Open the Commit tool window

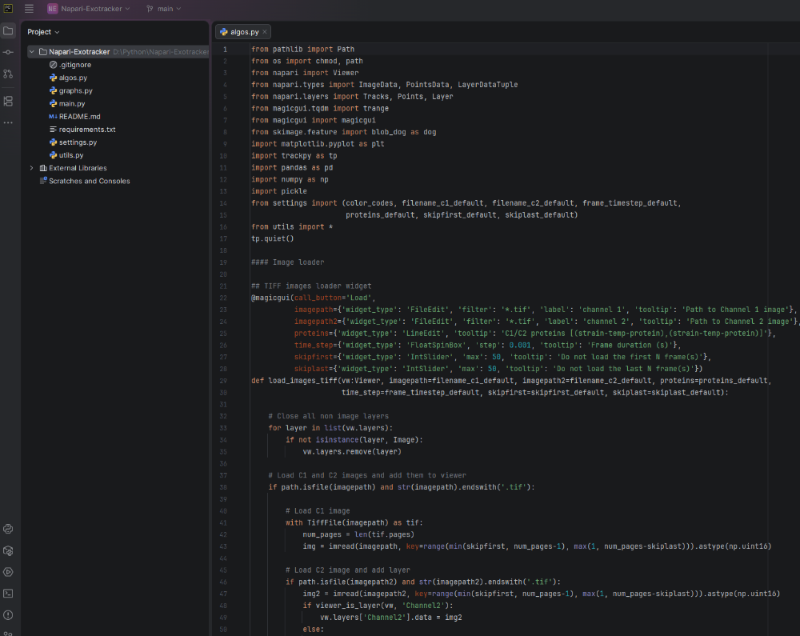[9, 52]
